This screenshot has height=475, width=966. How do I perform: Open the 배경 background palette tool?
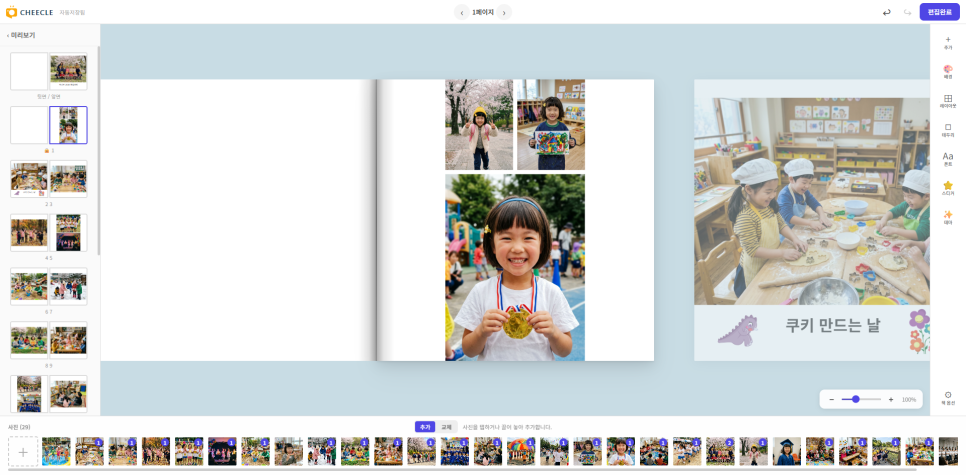pos(948,72)
